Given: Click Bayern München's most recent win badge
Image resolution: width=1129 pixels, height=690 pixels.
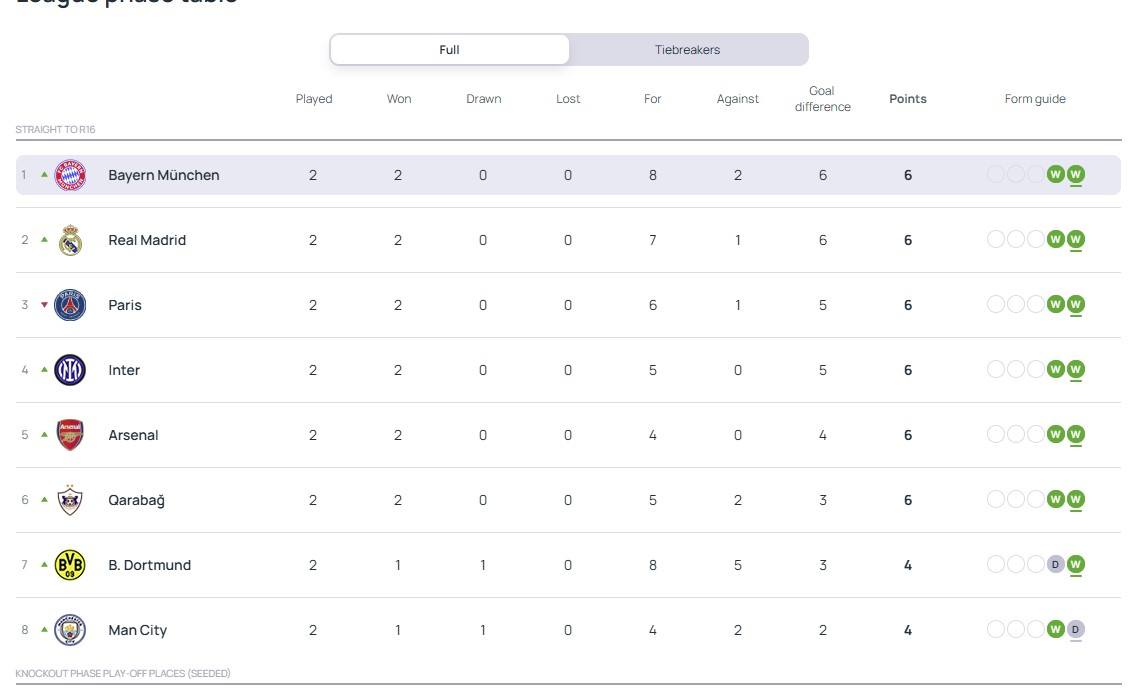Looking at the screenshot, I should pyautogui.click(x=1075, y=175).
